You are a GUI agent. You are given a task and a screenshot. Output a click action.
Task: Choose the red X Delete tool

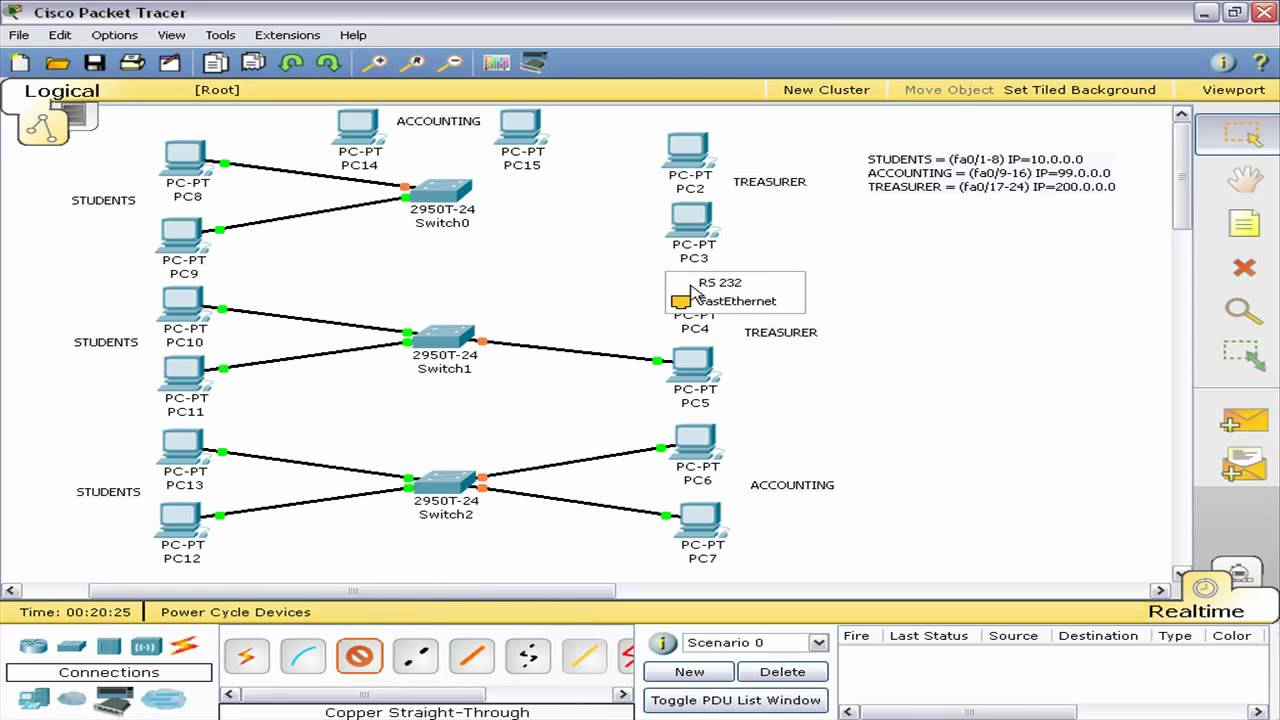(x=1244, y=268)
